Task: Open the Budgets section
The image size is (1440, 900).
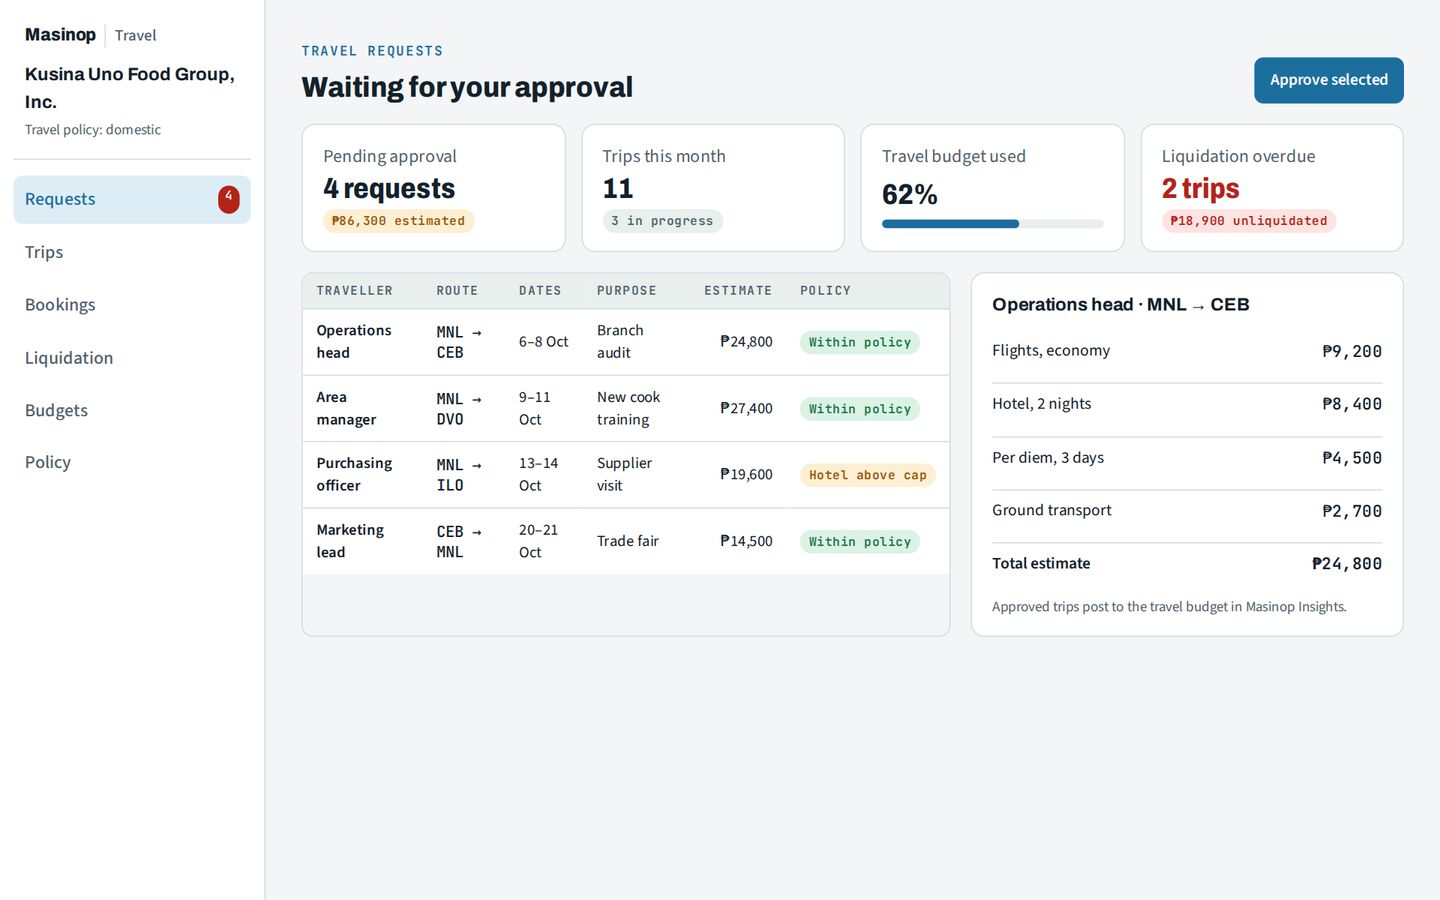Action: (x=132, y=410)
